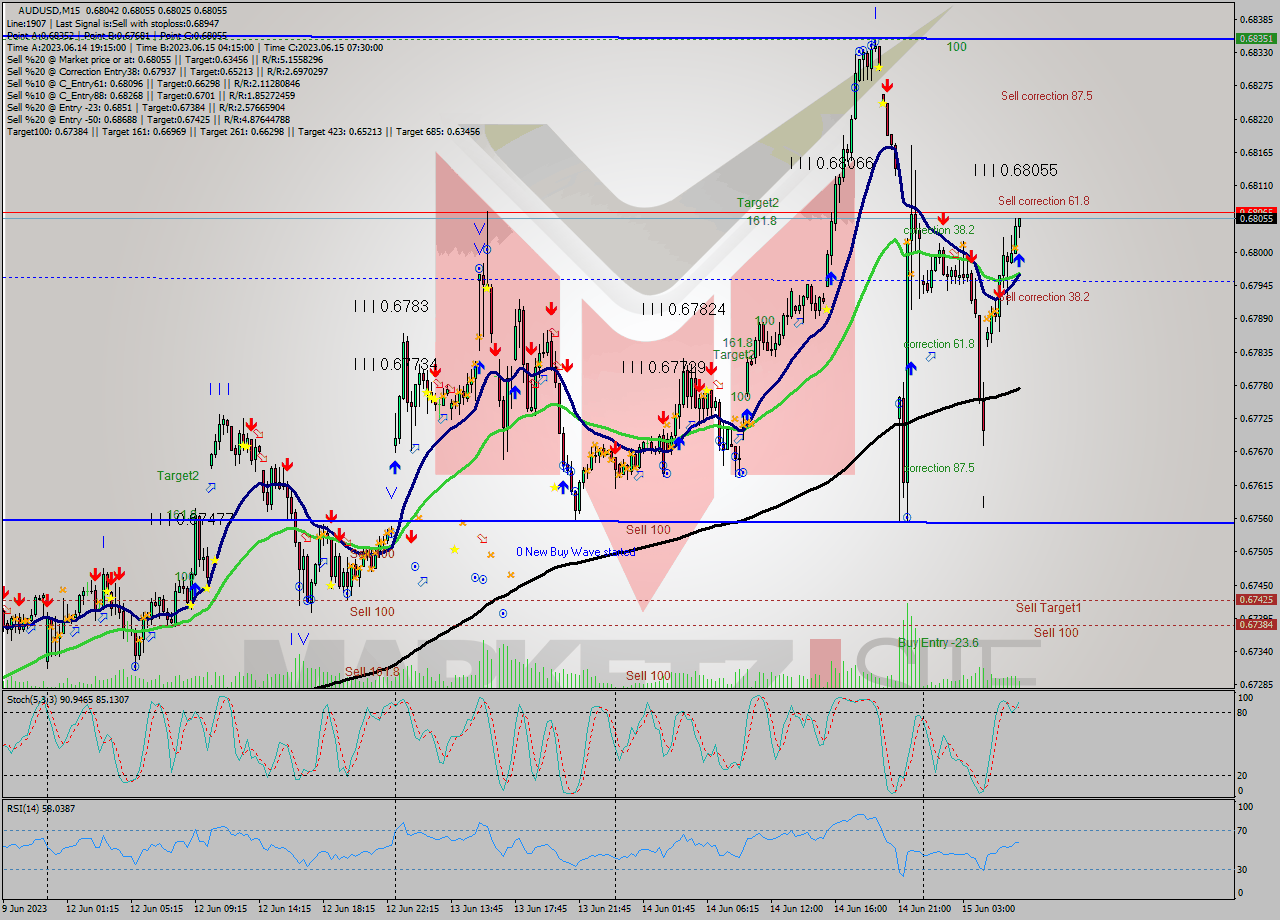The height and width of the screenshot is (920, 1280).
Task: Click the '12 Jun 22:15' time axis label
Action: 412,909
